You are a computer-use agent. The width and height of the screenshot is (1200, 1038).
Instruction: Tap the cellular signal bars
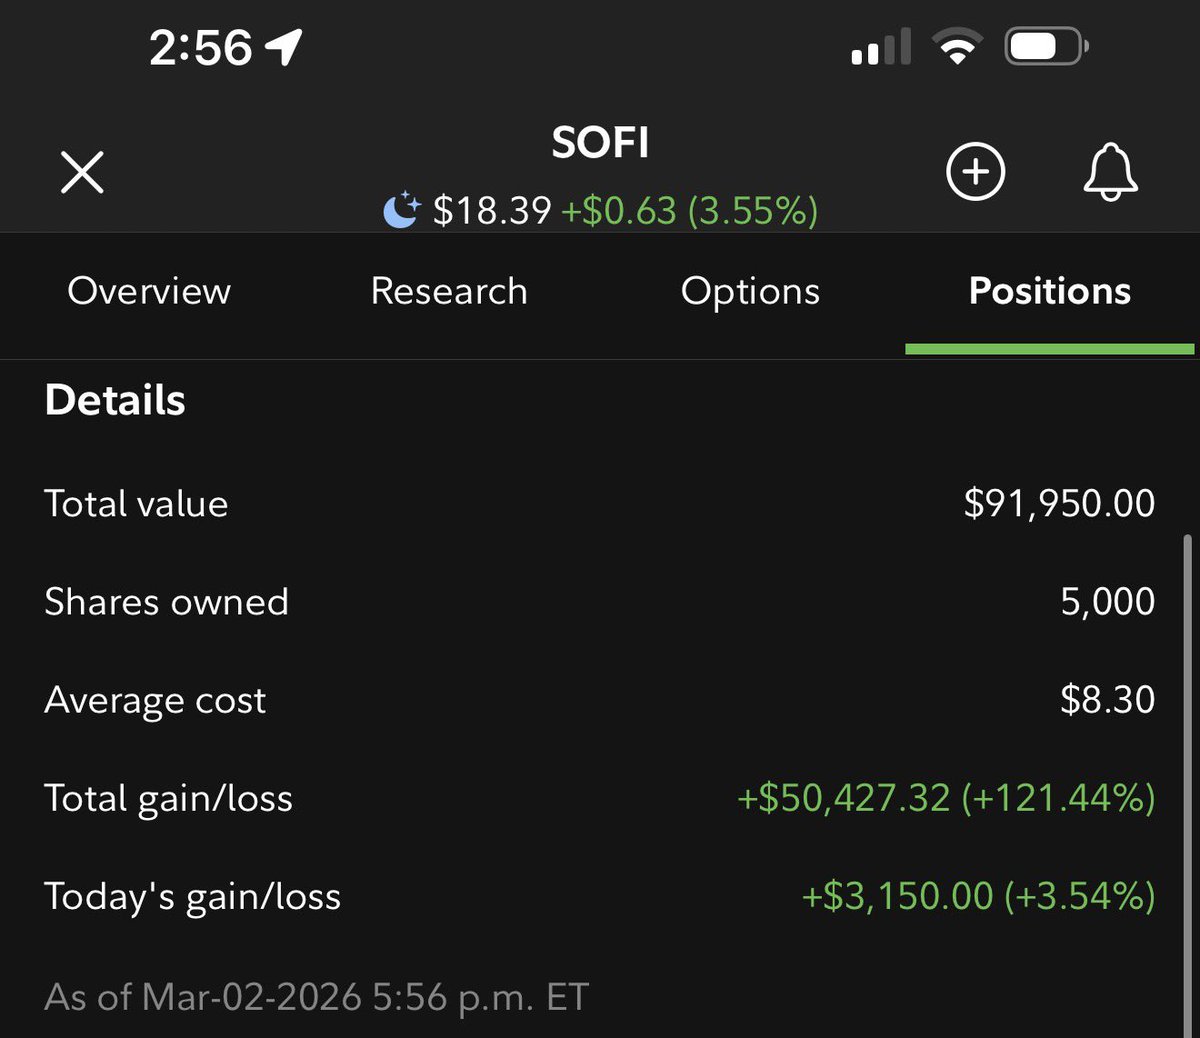coord(881,47)
